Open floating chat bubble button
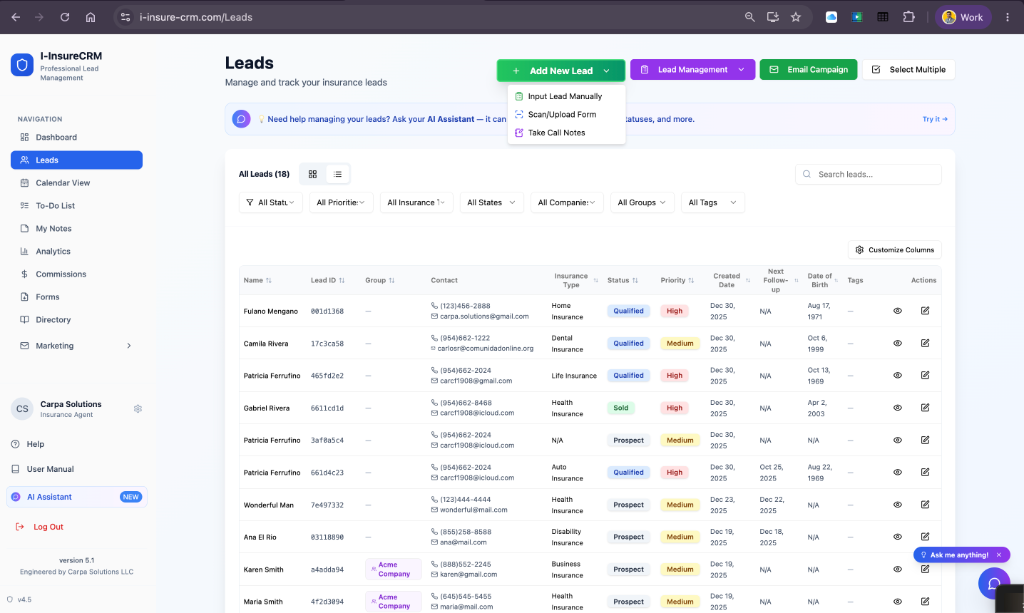This screenshot has height=613, width=1024. 994,583
